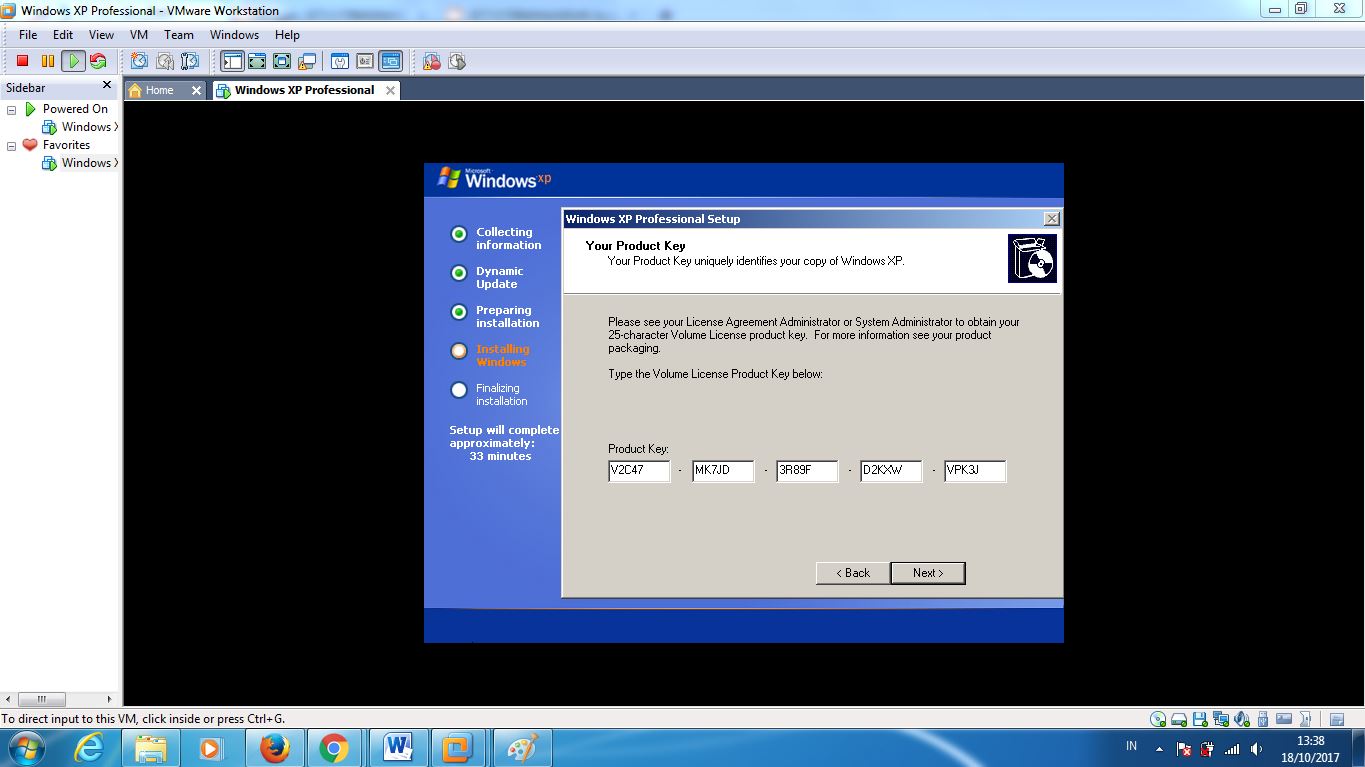Click the Revert to snapshot toolbar icon
The height and width of the screenshot is (767, 1365).
pos(164,62)
